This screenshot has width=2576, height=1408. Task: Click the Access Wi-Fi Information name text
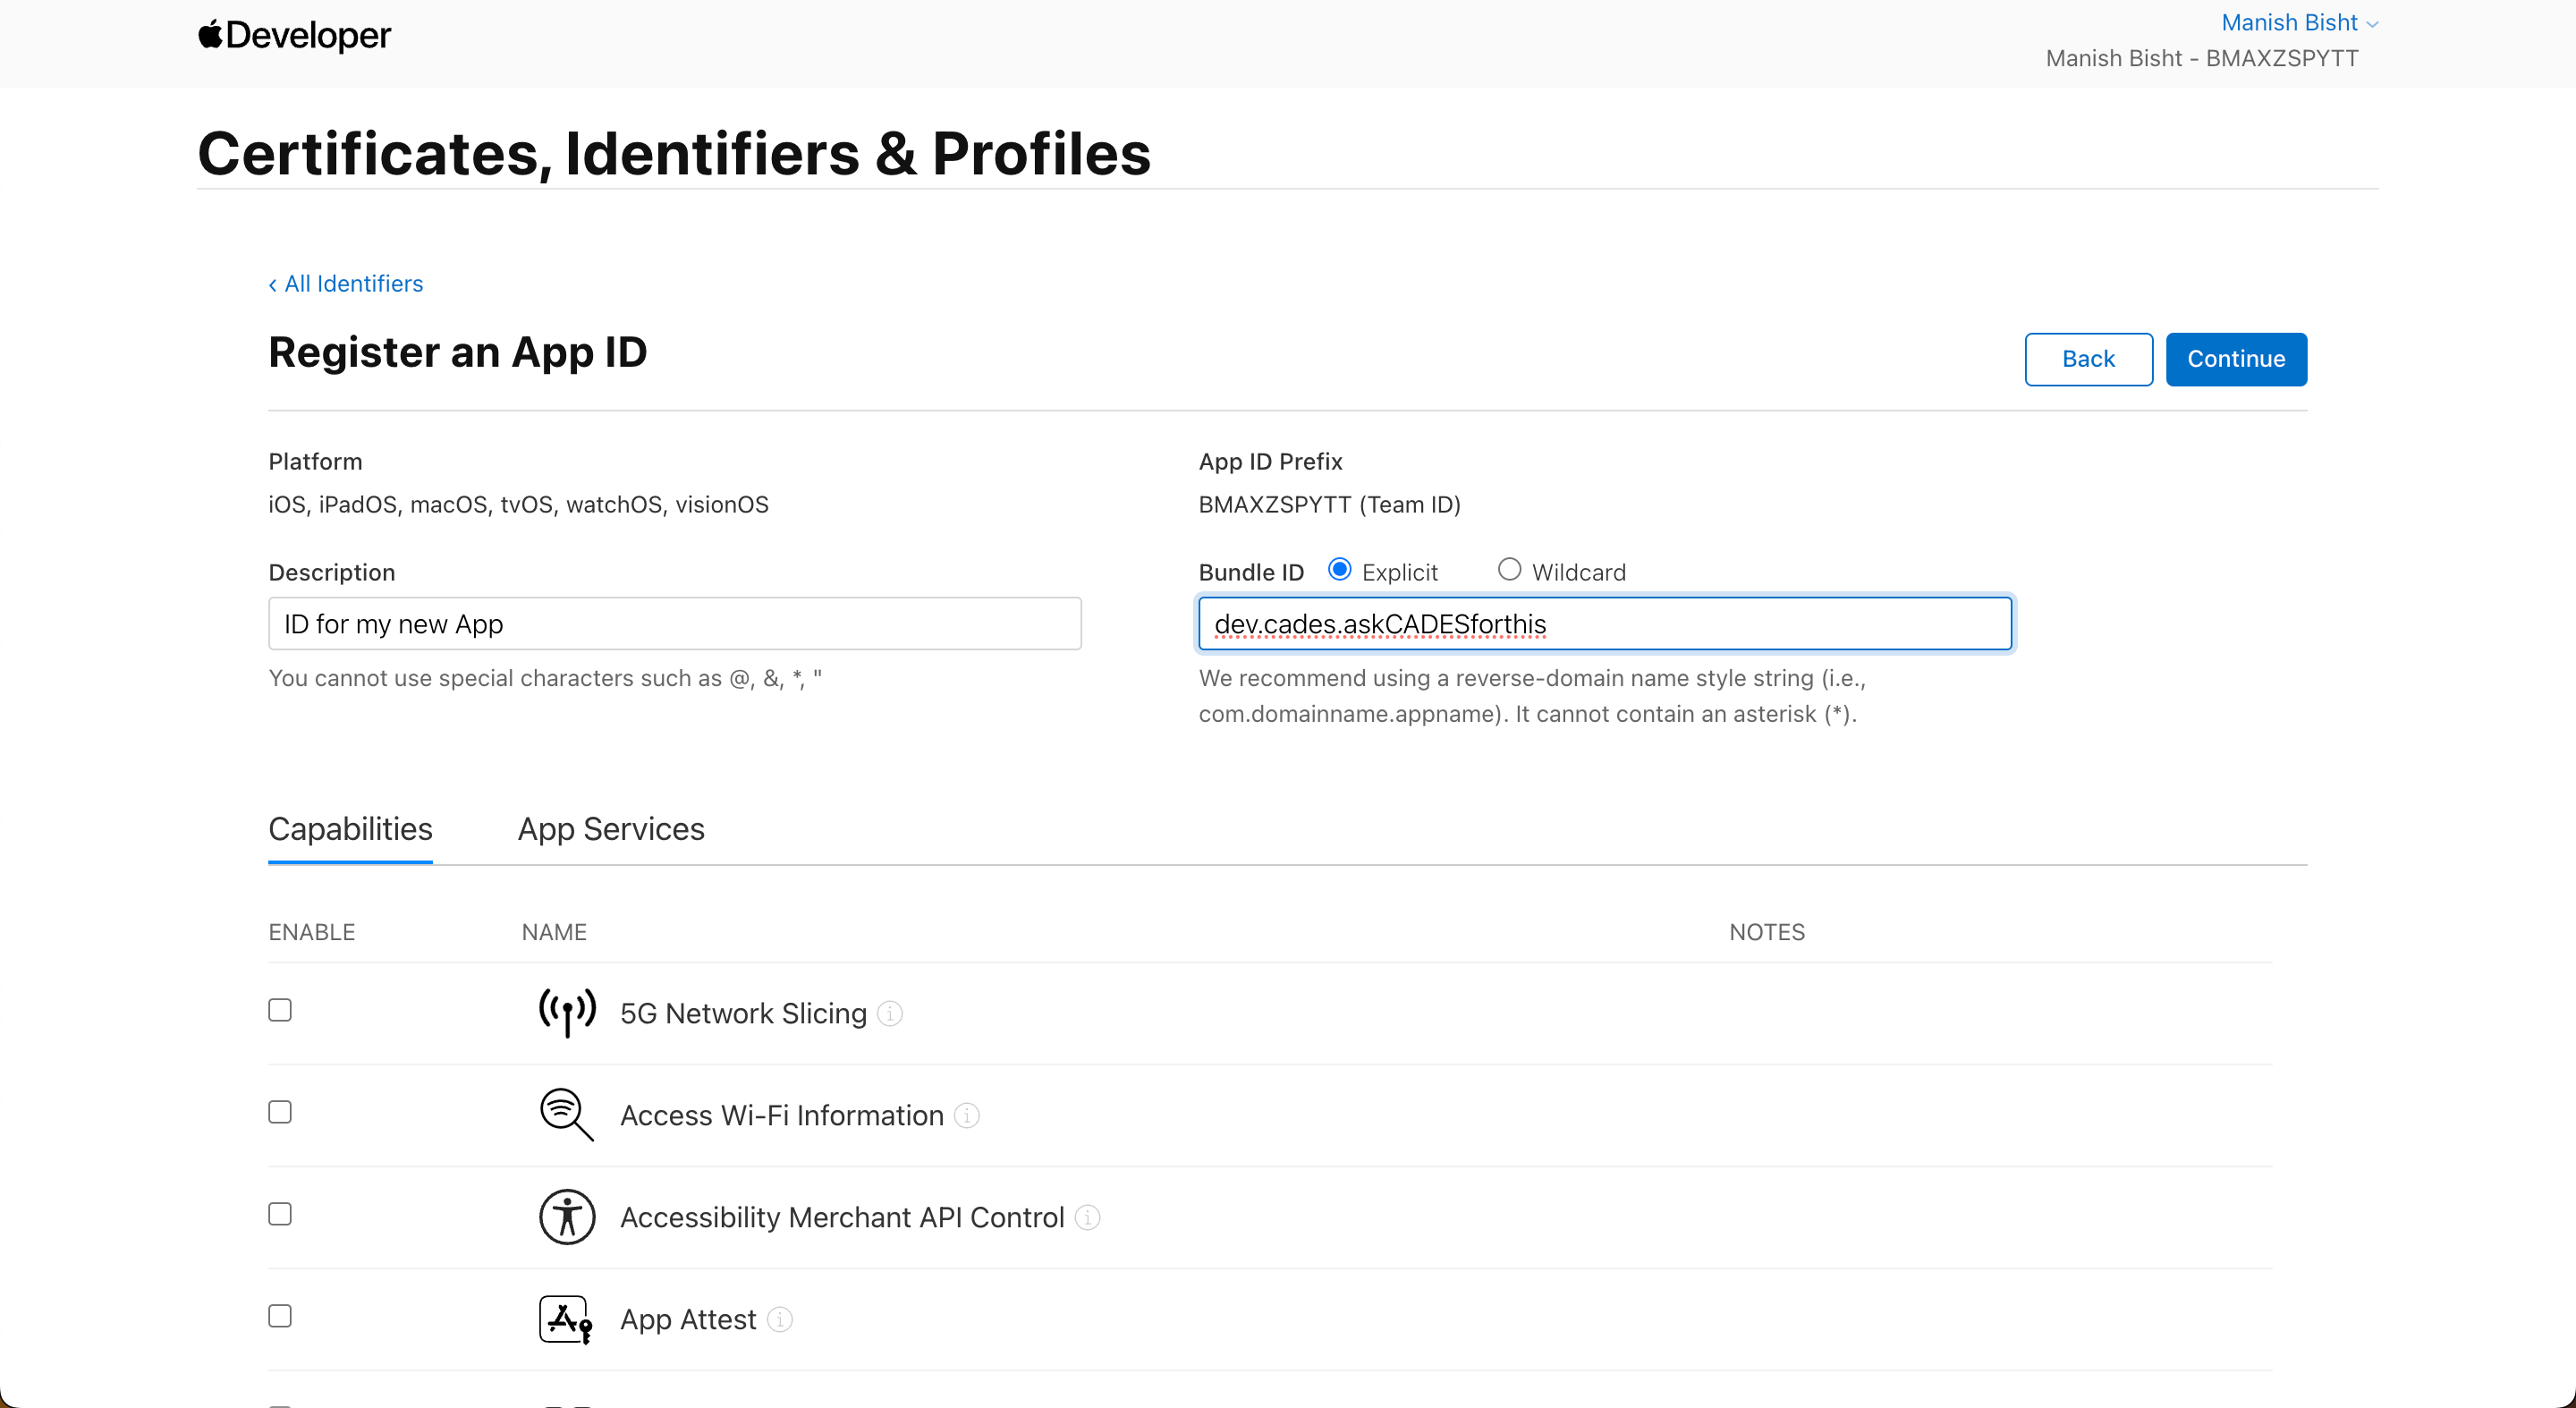[782, 1115]
